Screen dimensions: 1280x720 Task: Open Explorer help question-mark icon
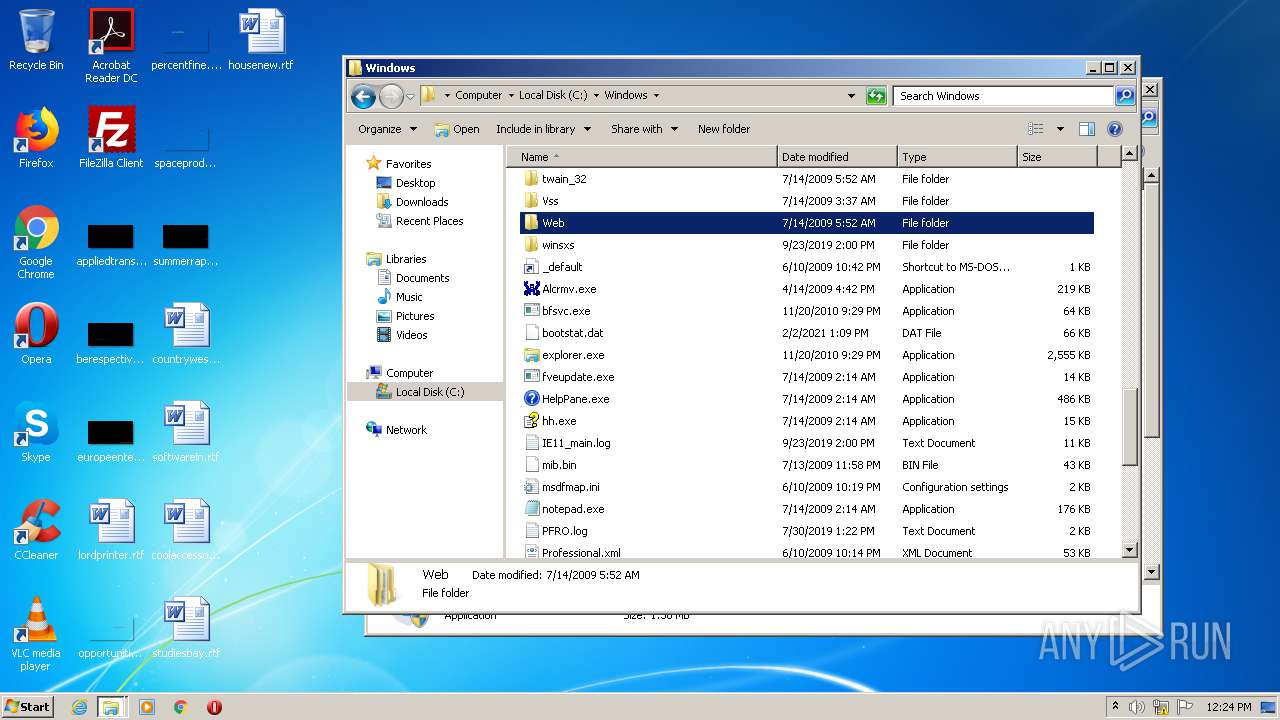pyautogui.click(x=1115, y=129)
